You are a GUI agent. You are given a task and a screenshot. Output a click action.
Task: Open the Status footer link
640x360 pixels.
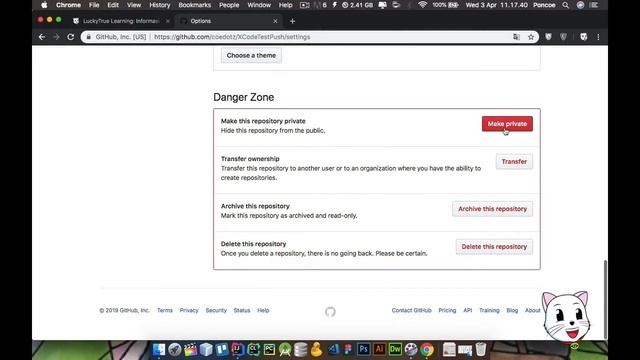point(242,310)
